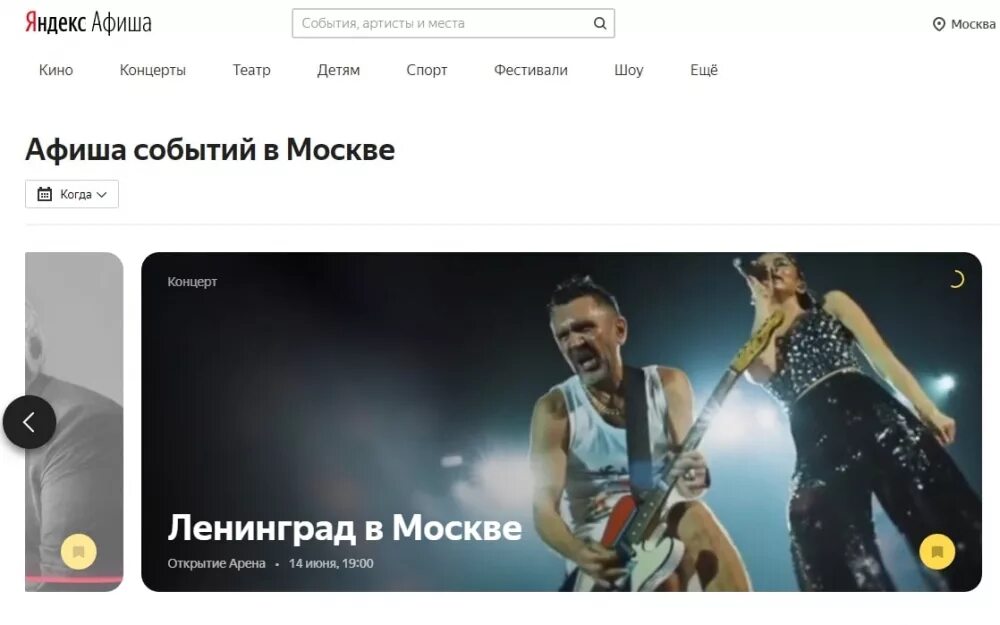Click the loading spinner on the banner
This screenshot has height=625, width=1000.
(x=955, y=279)
